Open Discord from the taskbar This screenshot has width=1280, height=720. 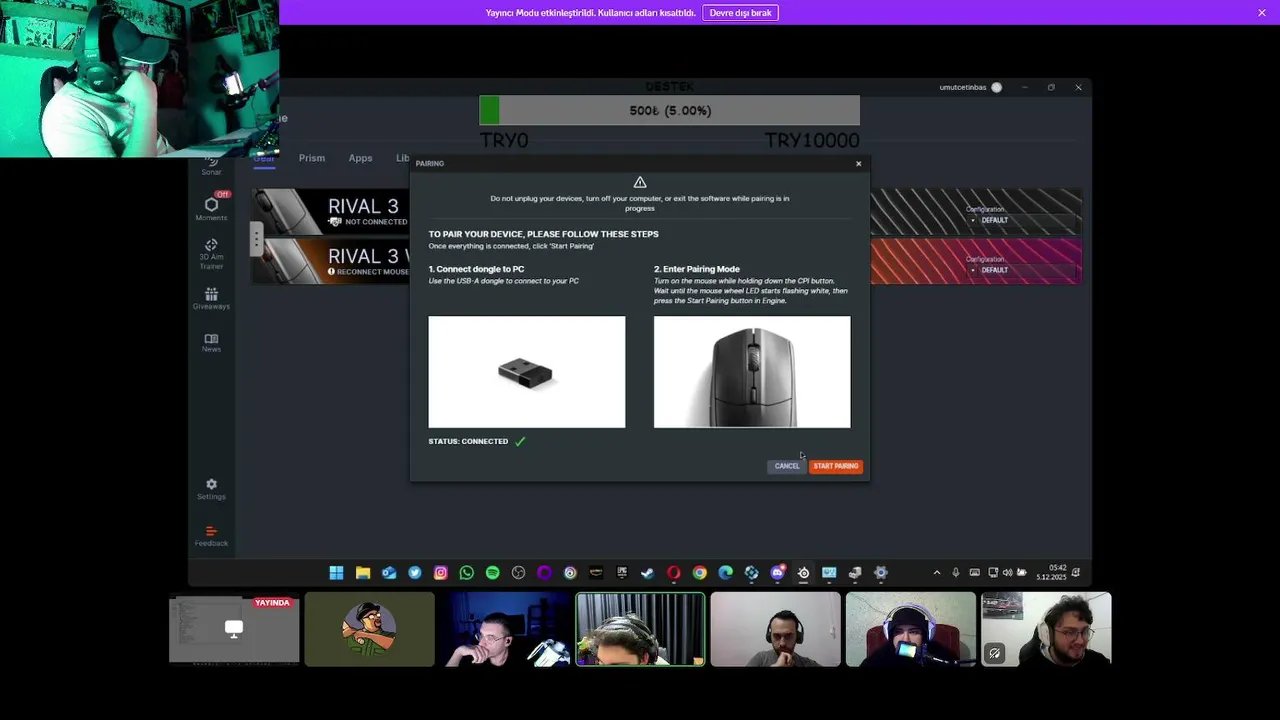[x=778, y=573]
